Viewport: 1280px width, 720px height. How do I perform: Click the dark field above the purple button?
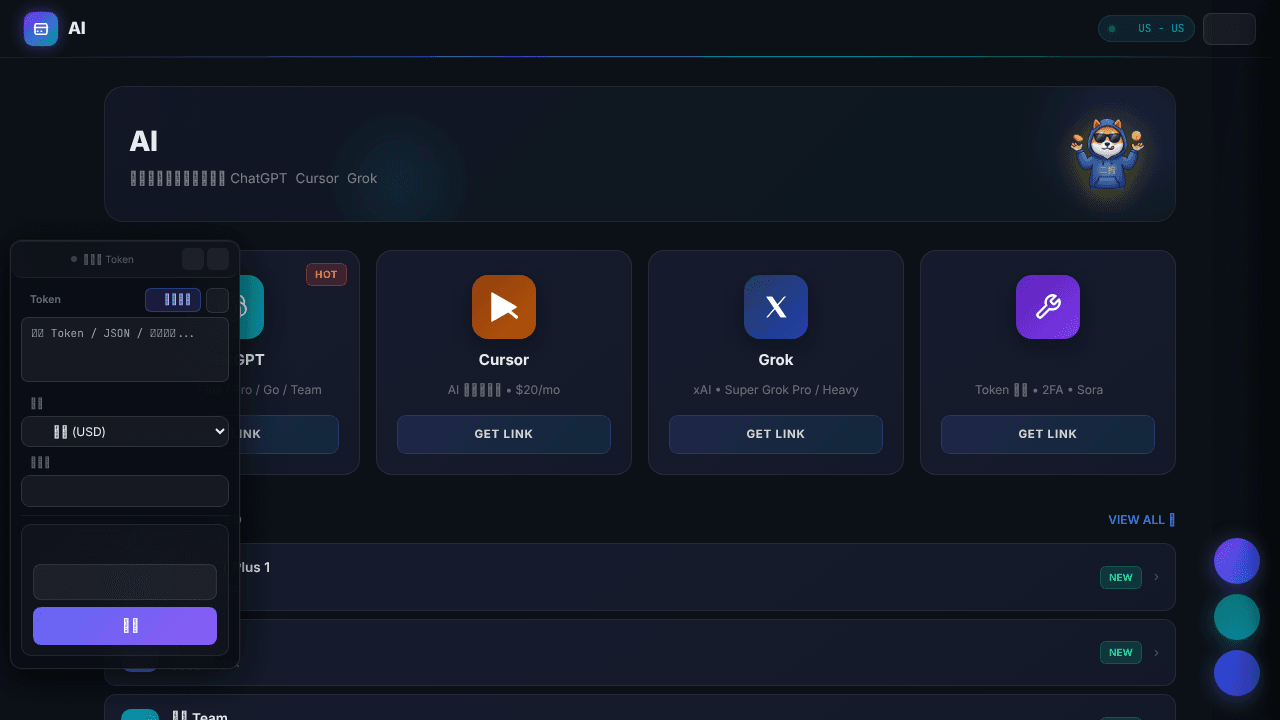click(125, 582)
